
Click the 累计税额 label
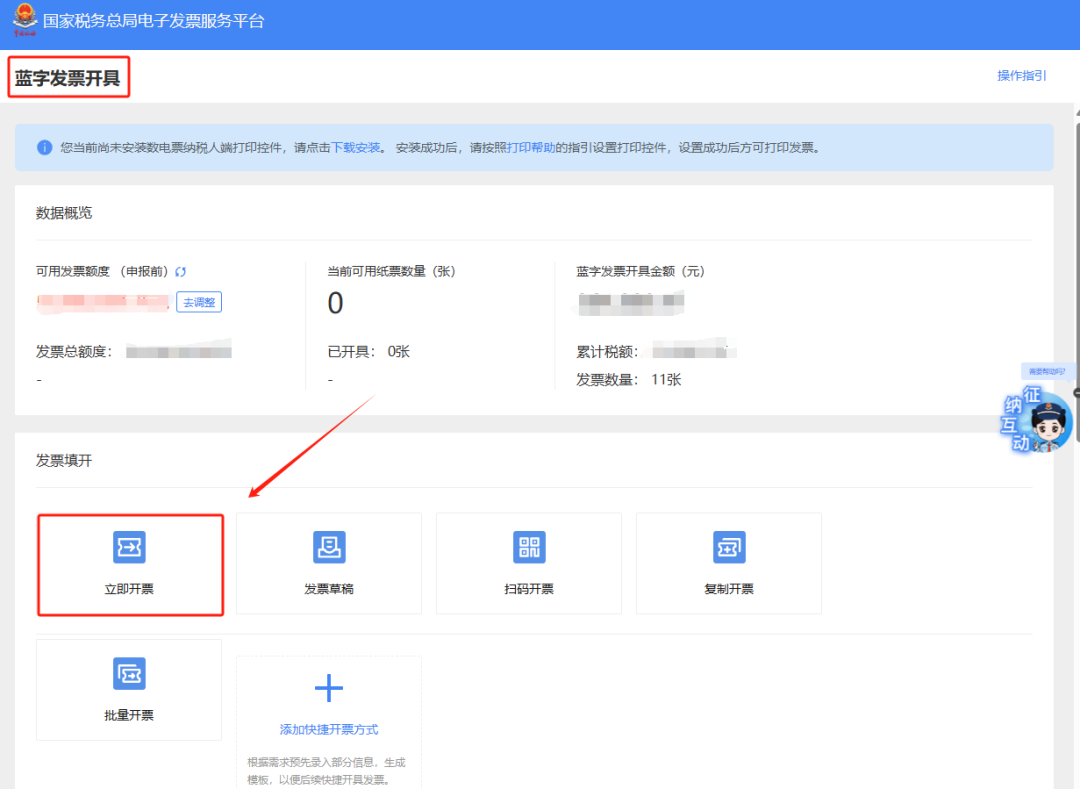pos(607,352)
